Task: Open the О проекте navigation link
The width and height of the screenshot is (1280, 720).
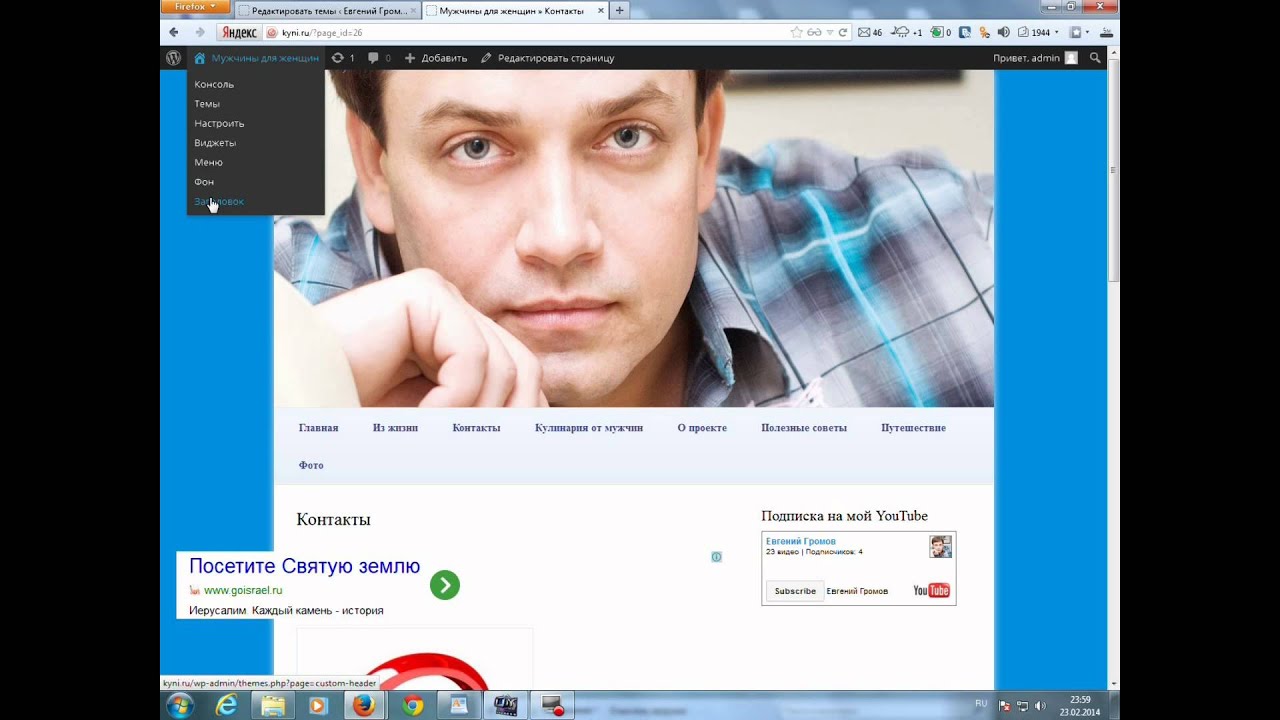Action: point(702,428)
